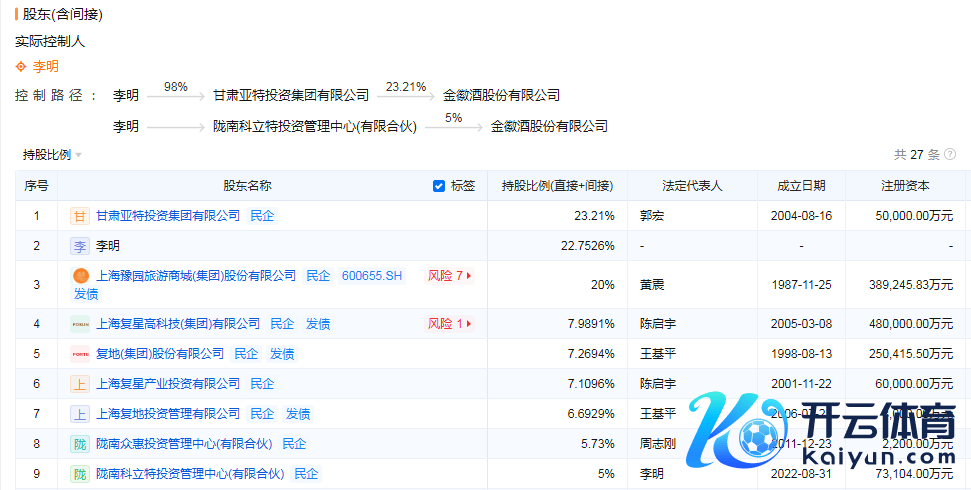Click the 甘 logo icon for 甘肃亚特投资集团
Screen dimensions: 971x490
coord(80,216)
